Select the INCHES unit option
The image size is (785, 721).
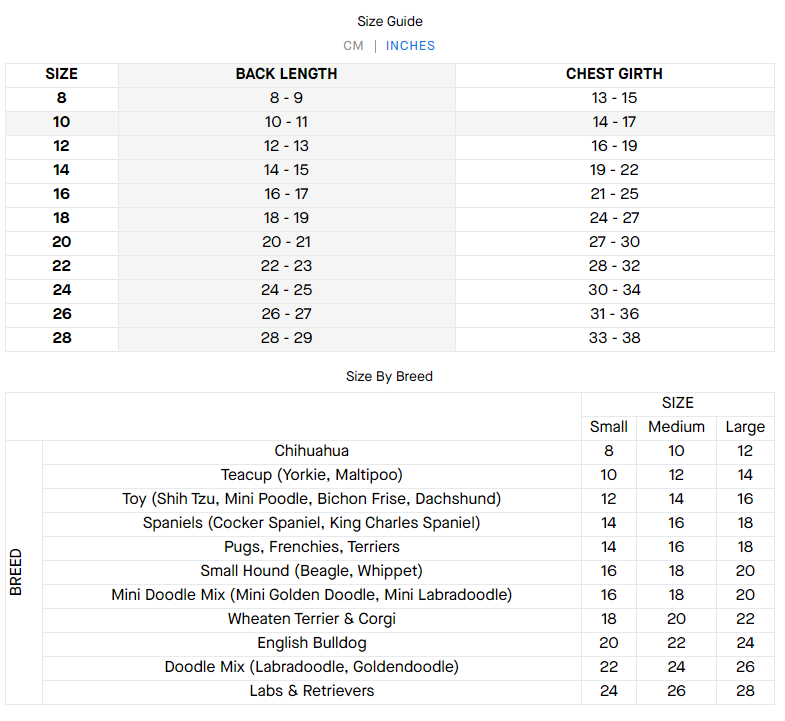[410, 46]
